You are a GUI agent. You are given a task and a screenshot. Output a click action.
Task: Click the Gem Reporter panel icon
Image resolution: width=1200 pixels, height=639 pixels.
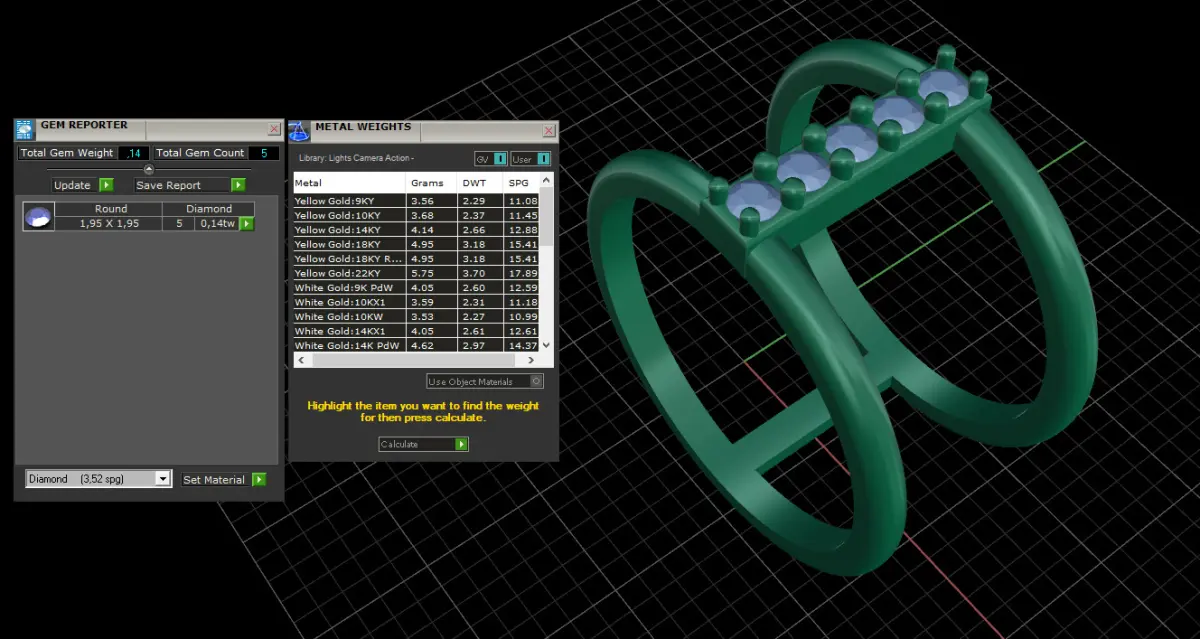pyautogui.click(x=24, y=129)
